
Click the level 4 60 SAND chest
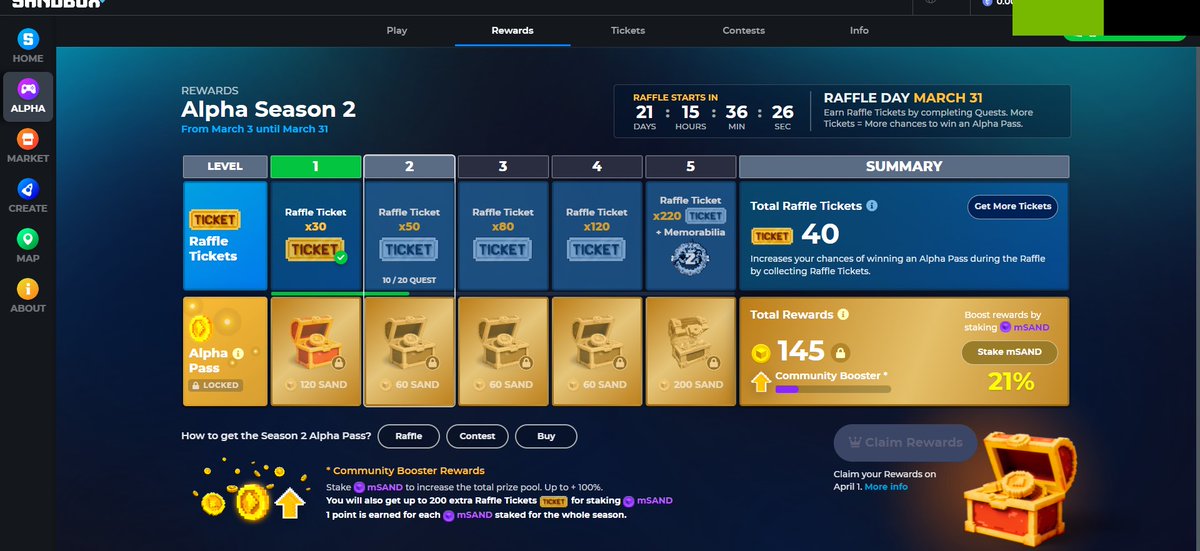pyautogui.click(x=596, y=345)
